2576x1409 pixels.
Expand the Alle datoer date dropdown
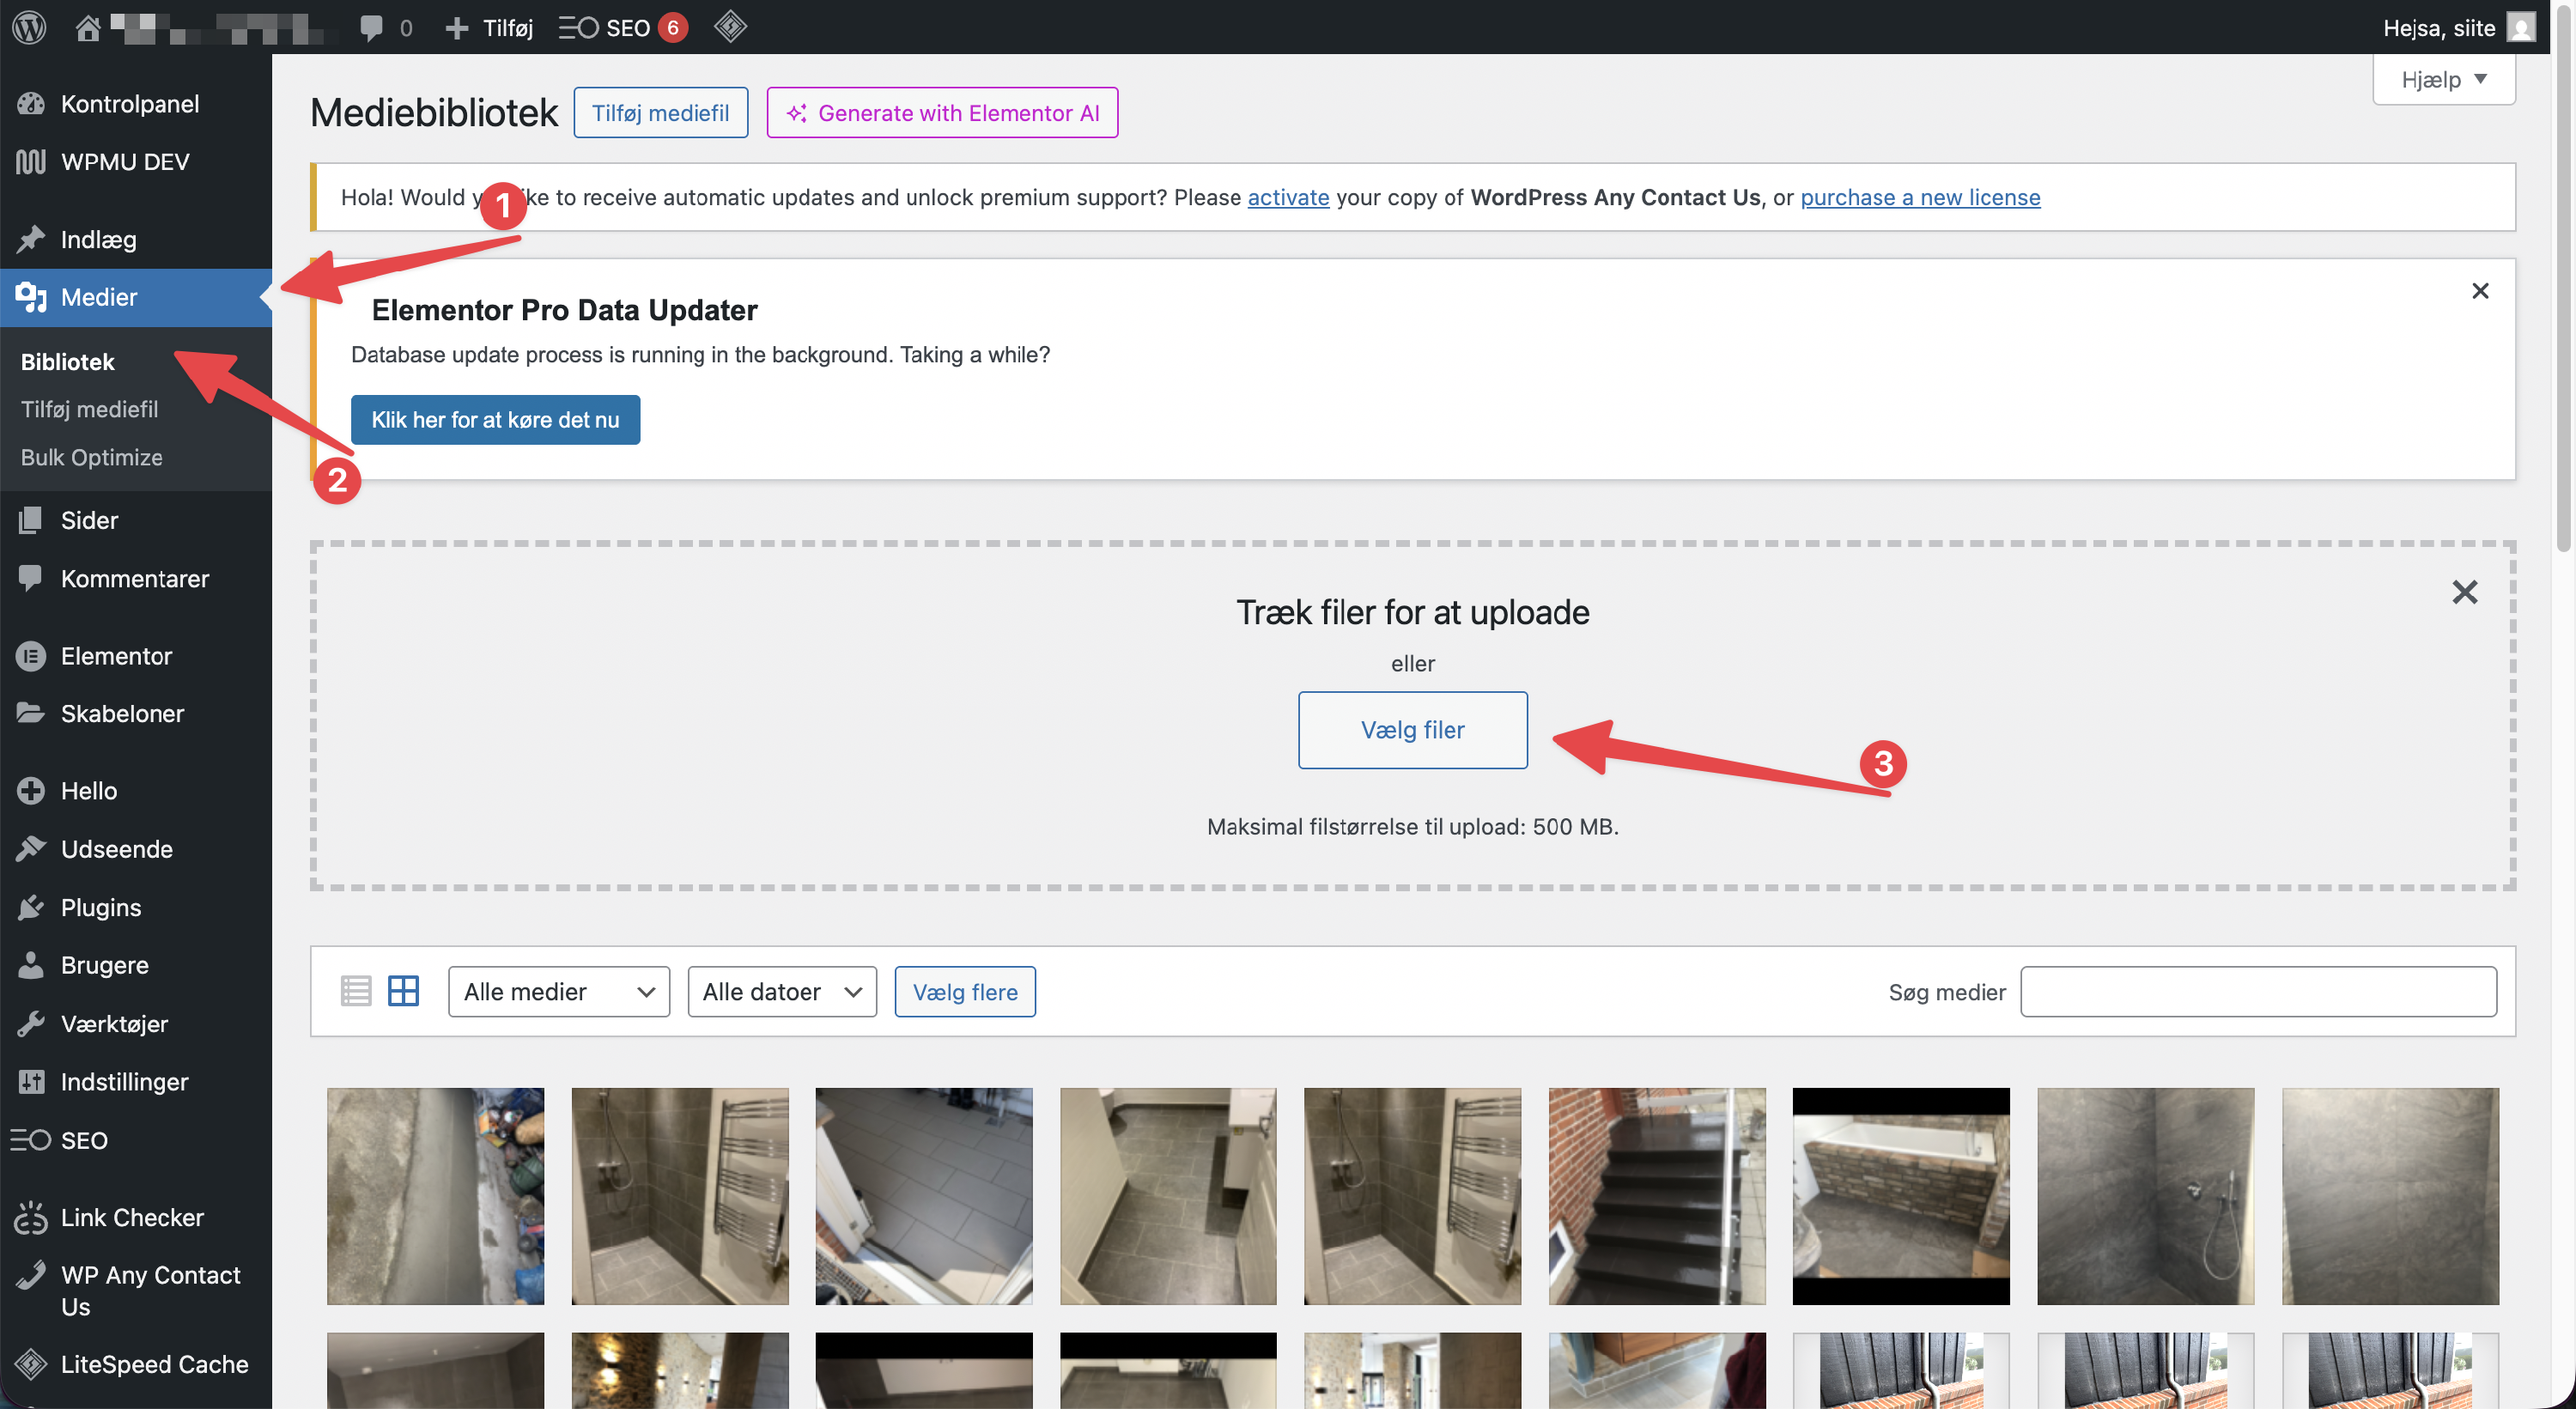781,991
